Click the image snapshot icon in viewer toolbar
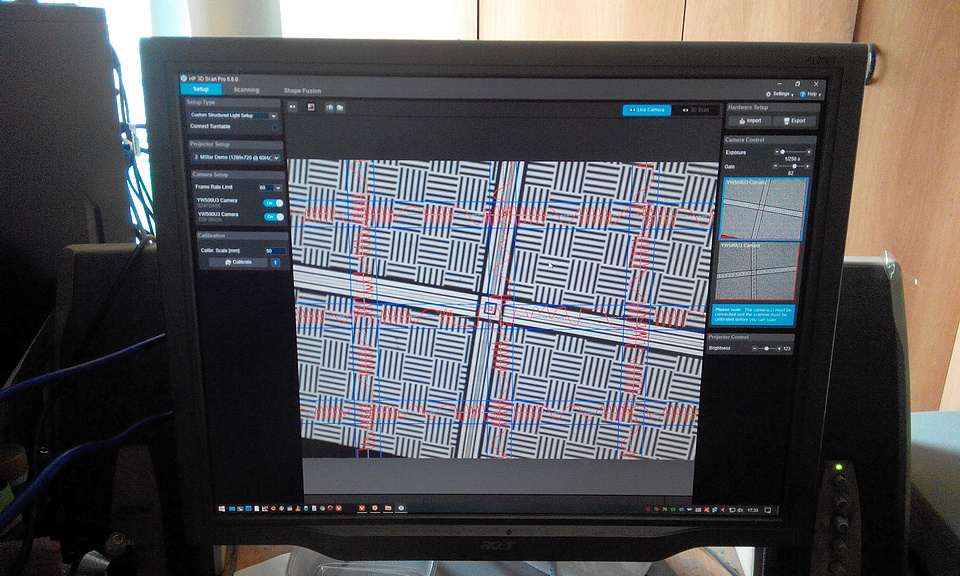This screenshot has width=960, height=576. (x=311, y=106)
